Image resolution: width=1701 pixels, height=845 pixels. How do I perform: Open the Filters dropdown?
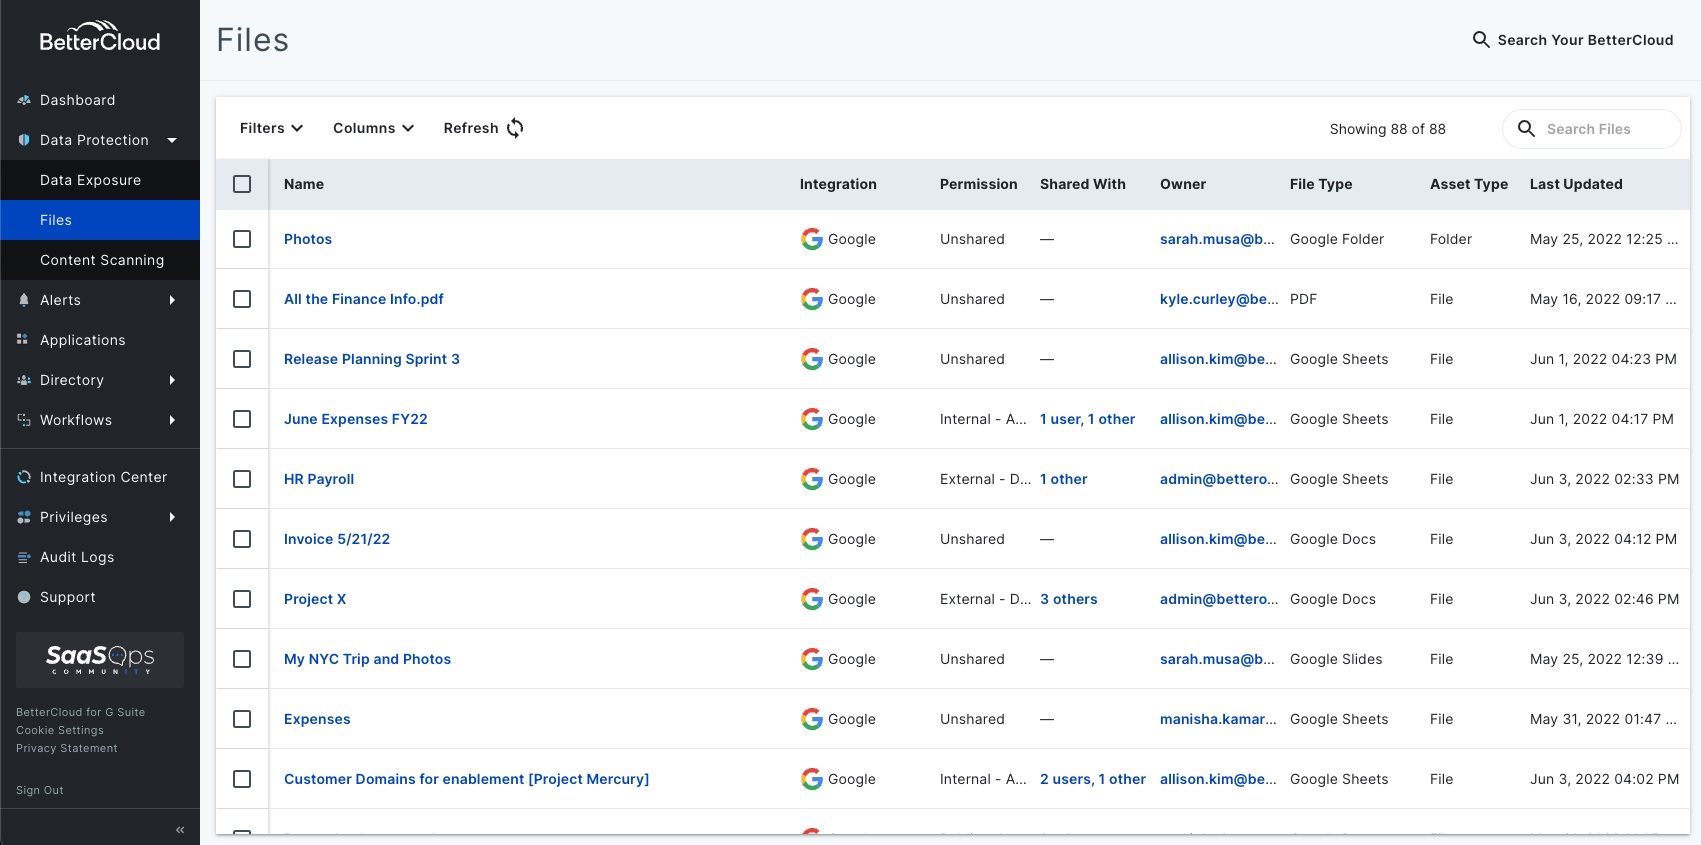tap(271, 128)
